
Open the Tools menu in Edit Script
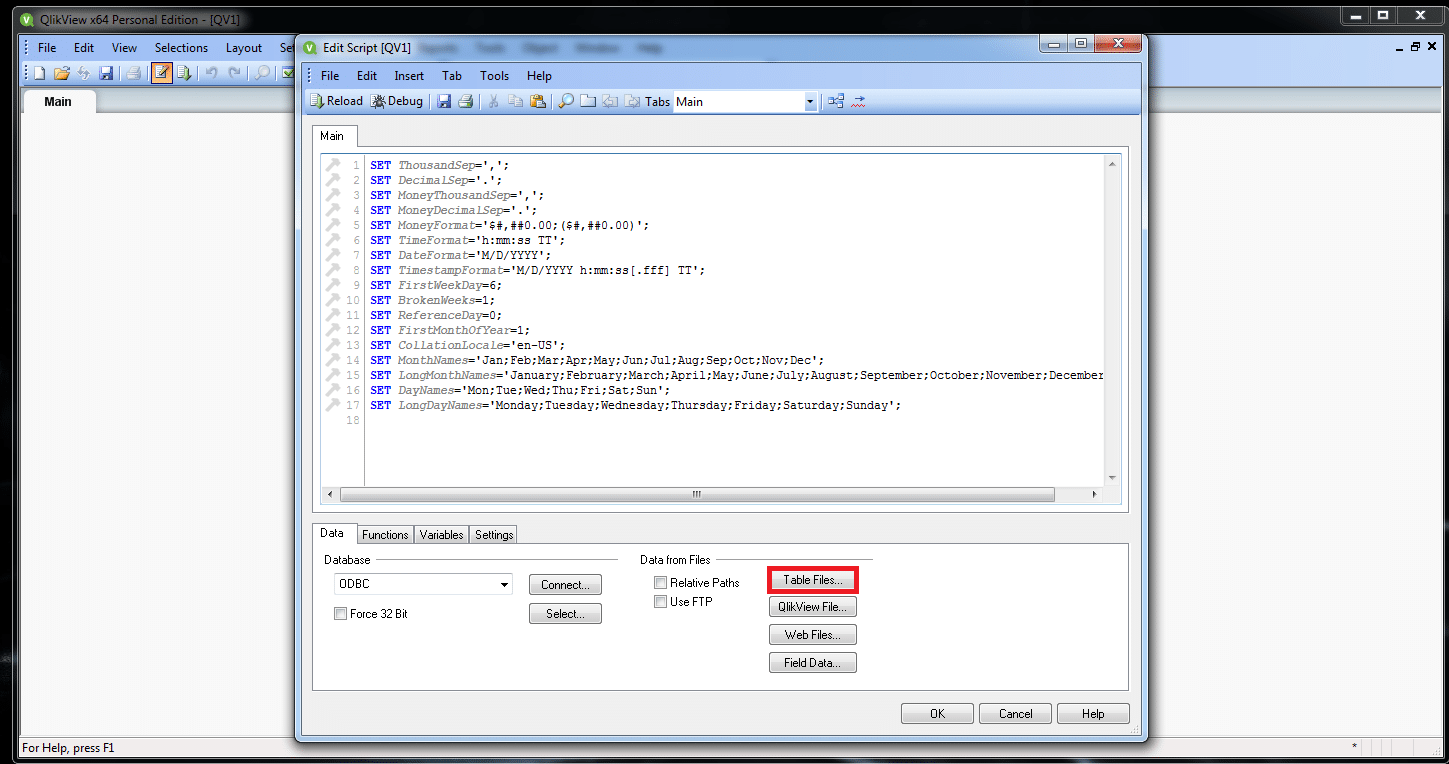click(x=494, y=75)
